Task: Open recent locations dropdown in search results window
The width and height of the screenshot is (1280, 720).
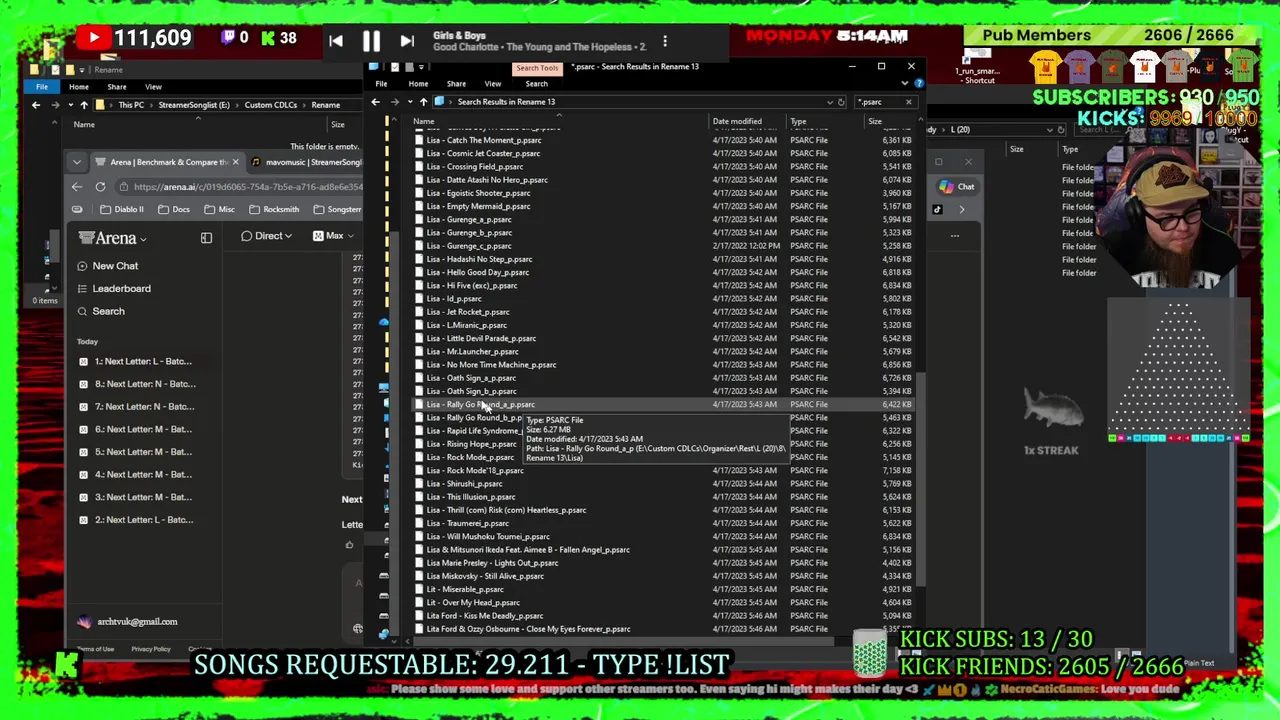Action: [408, 102]
